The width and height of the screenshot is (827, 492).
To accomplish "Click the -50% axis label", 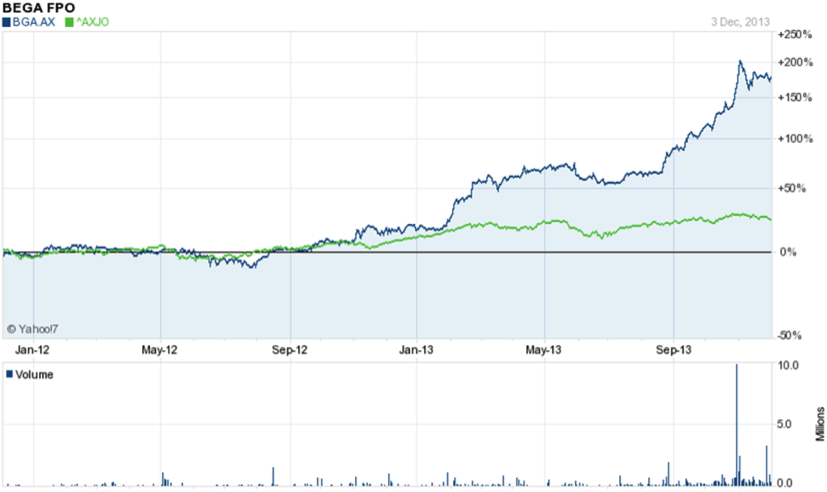I will click(x=789, y=335).
